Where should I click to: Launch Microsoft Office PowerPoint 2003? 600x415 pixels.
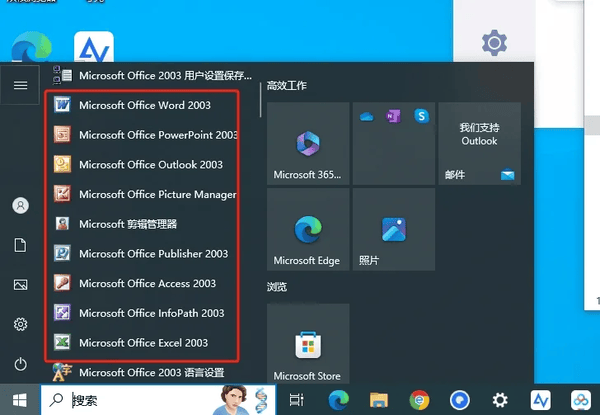point(143,135)
